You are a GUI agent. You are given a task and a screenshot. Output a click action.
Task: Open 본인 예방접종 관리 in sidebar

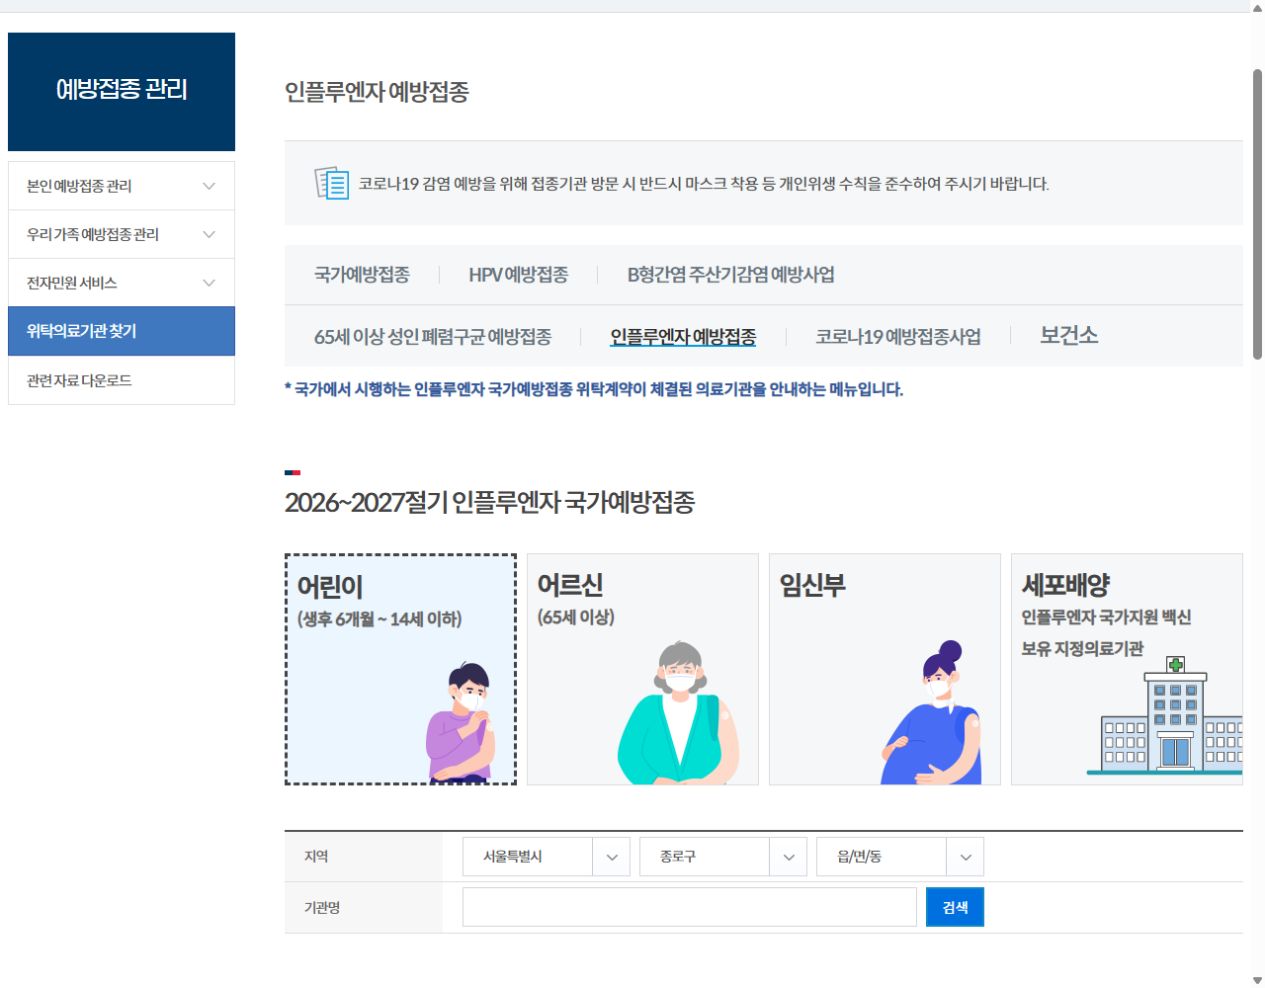pos(121,186)
